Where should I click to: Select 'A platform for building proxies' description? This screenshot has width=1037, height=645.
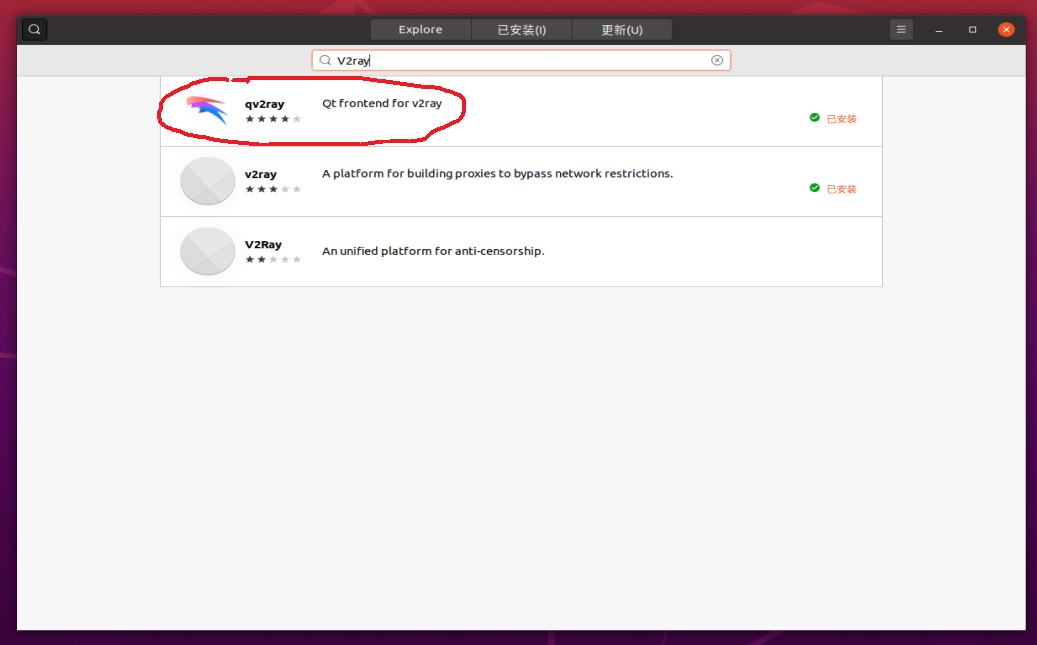tap(497, 173)
